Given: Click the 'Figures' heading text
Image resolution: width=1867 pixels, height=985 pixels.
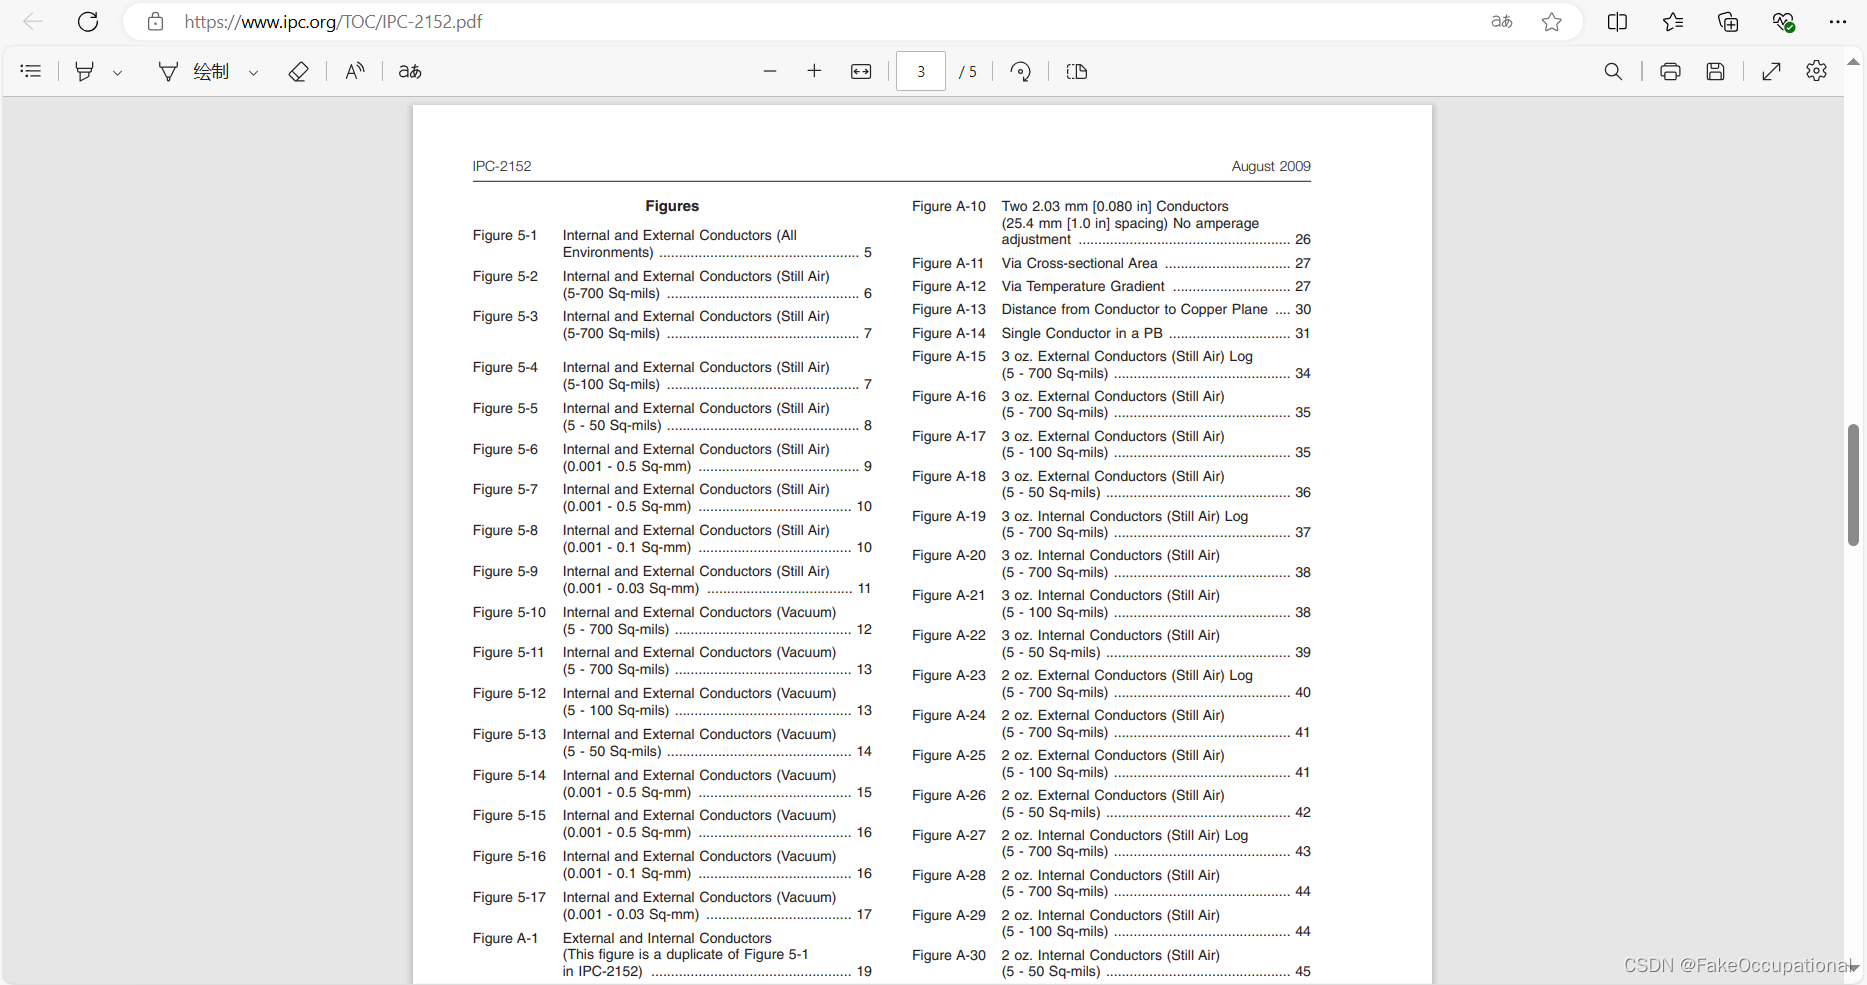Looking at the screenshot, I should tap(672, 206).
